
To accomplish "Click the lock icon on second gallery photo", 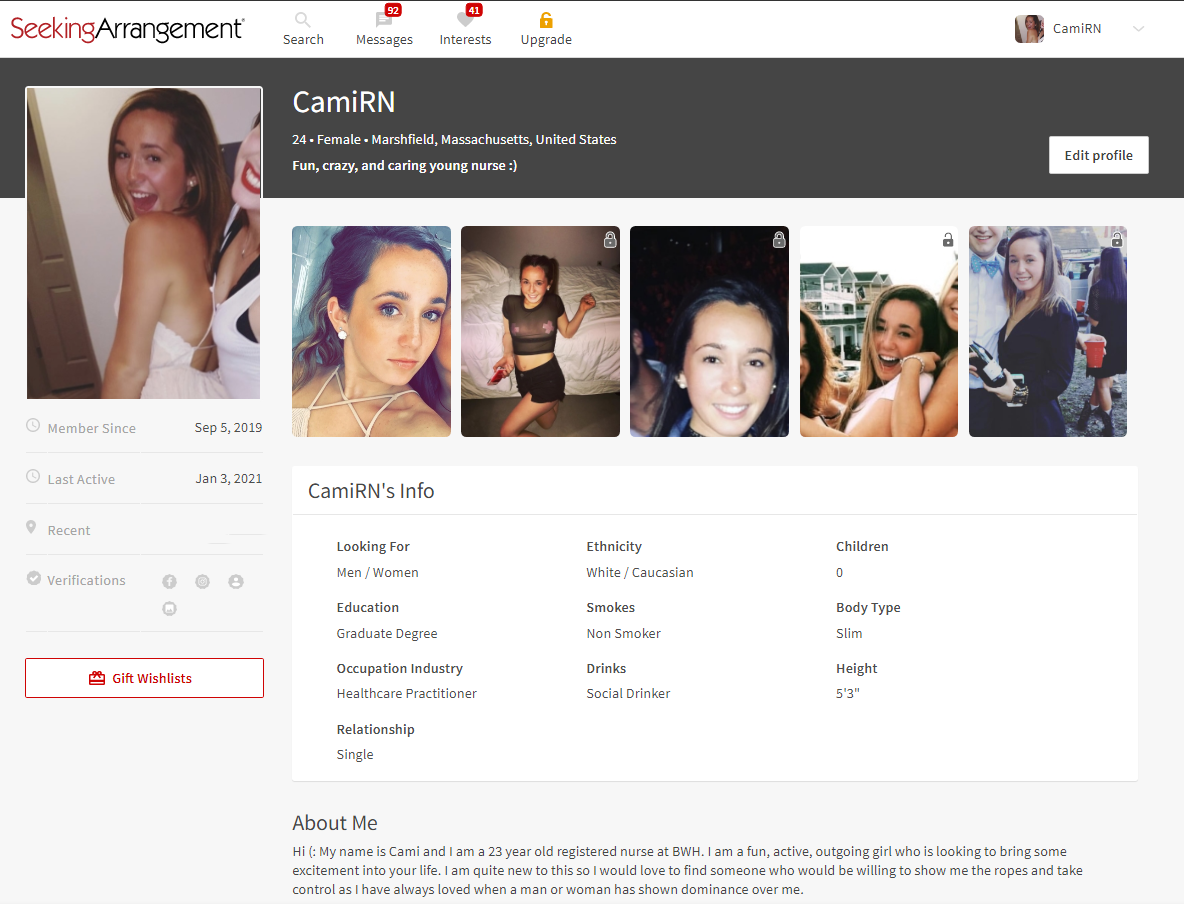I will pos(610,239).
